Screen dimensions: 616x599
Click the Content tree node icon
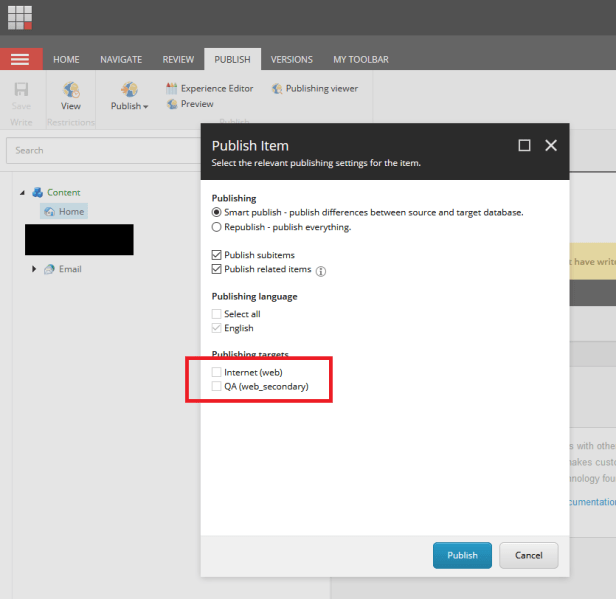38,192
